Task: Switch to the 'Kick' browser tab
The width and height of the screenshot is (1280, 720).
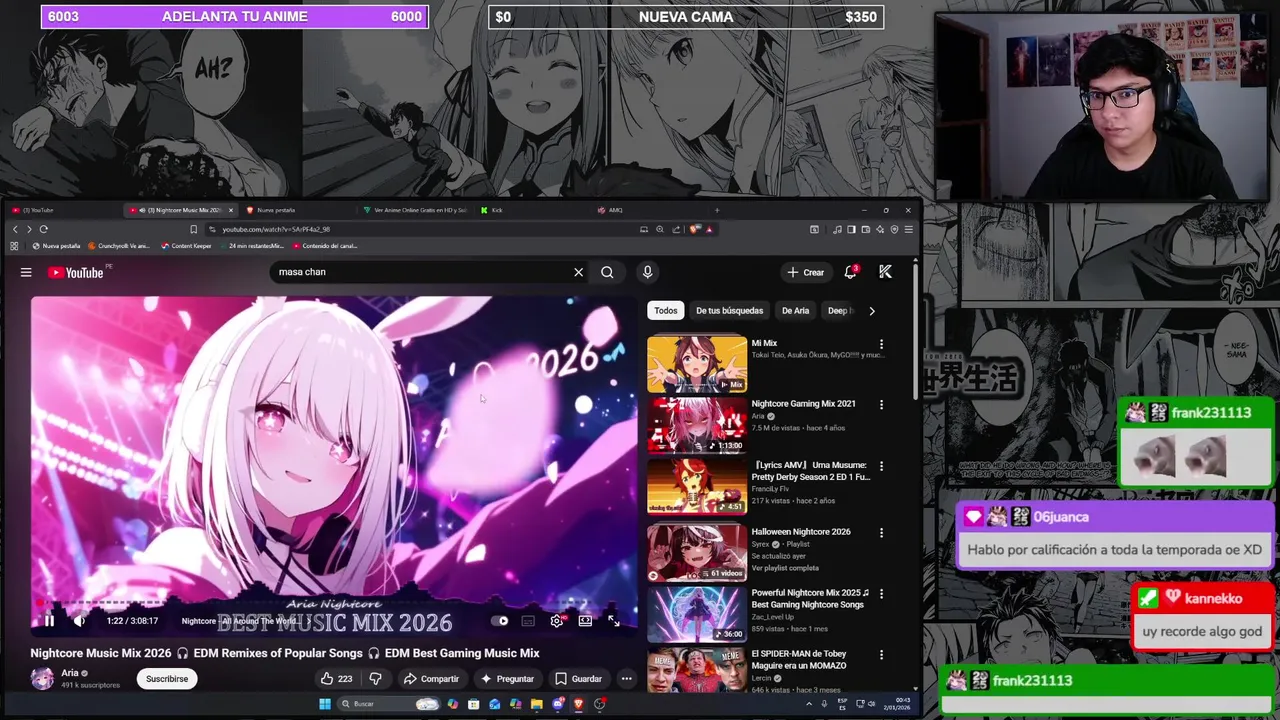Action: point(530,210)
